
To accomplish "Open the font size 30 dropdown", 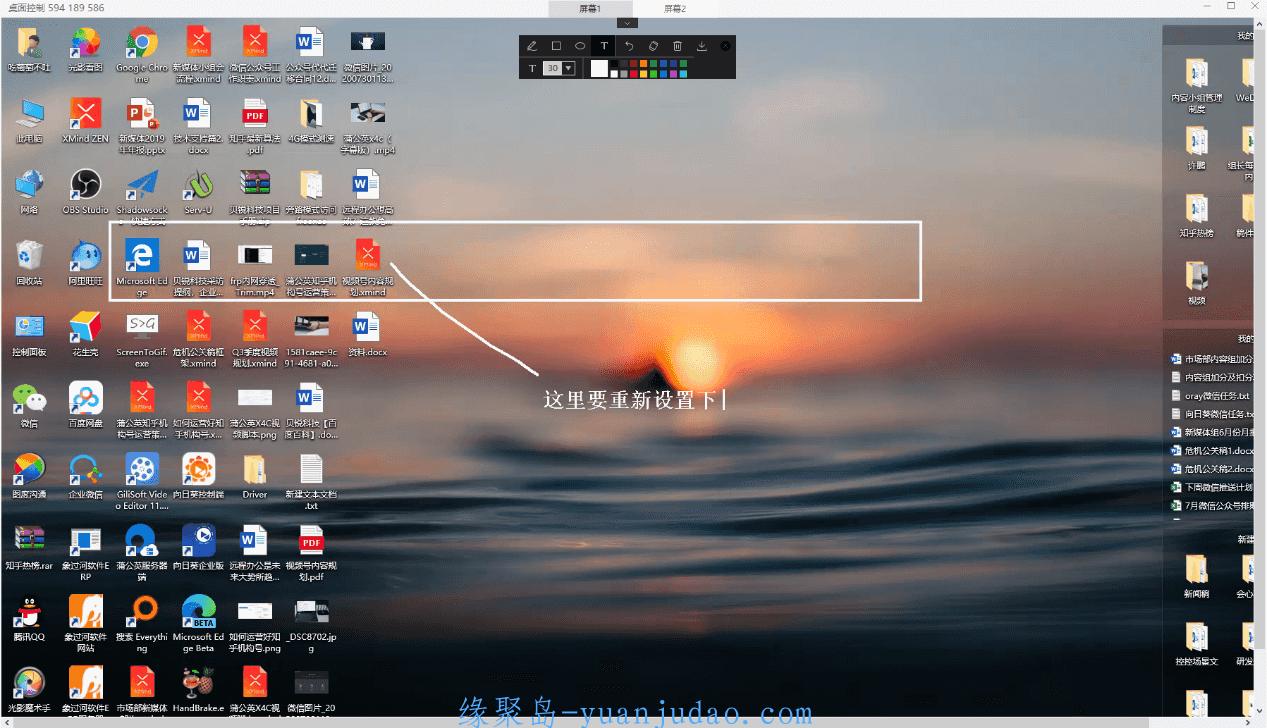I will point(568,68).
